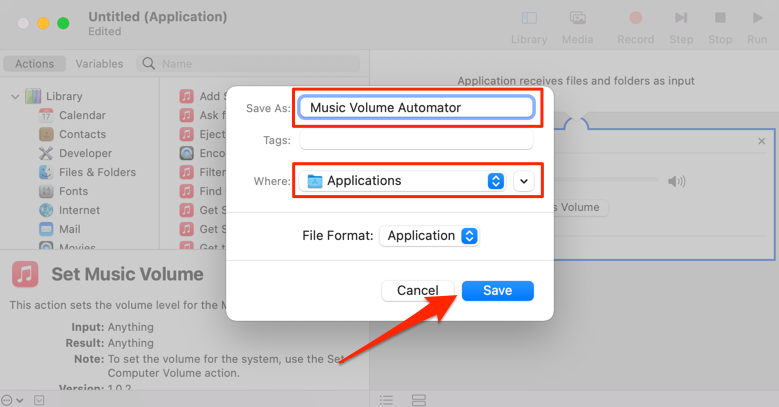Select Calendar in the Library list
This screenshot has height=407, width=779.
82,115
